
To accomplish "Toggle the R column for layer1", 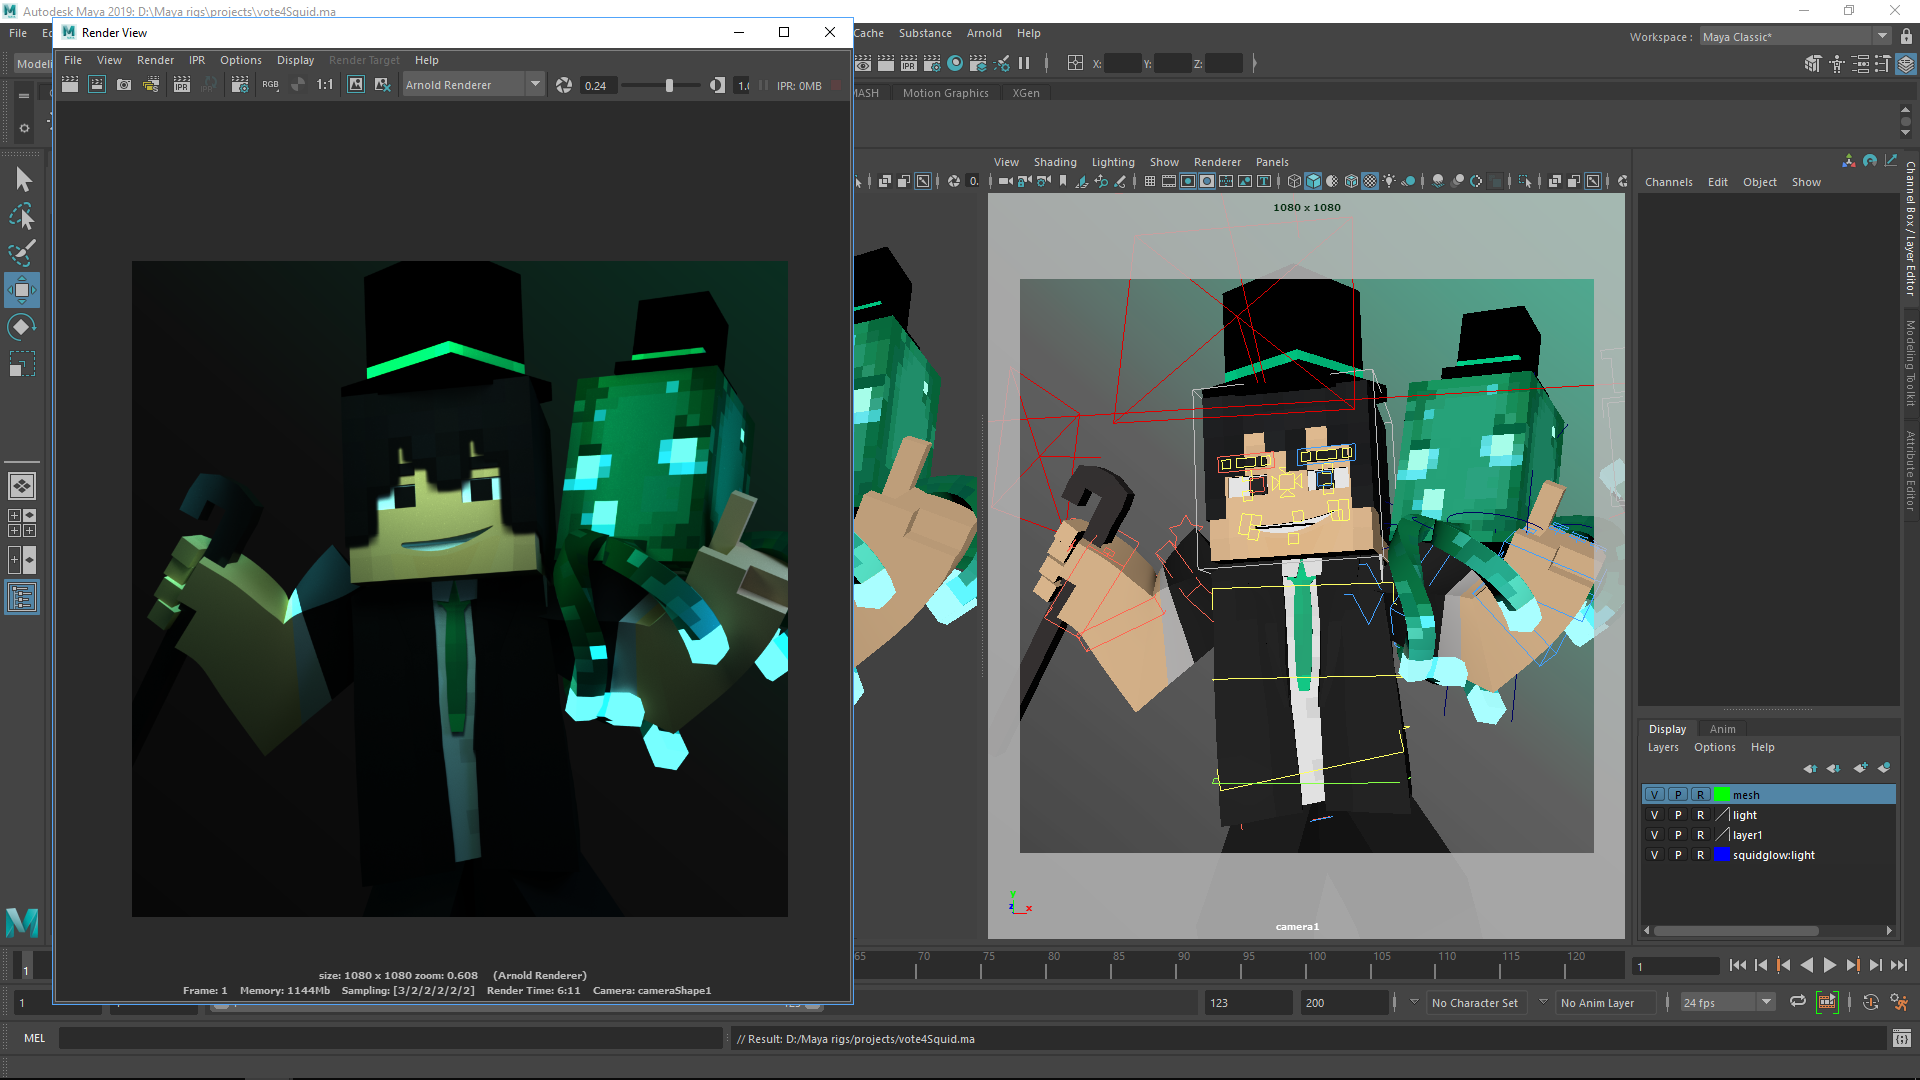I will click(x=1700, y=835).
